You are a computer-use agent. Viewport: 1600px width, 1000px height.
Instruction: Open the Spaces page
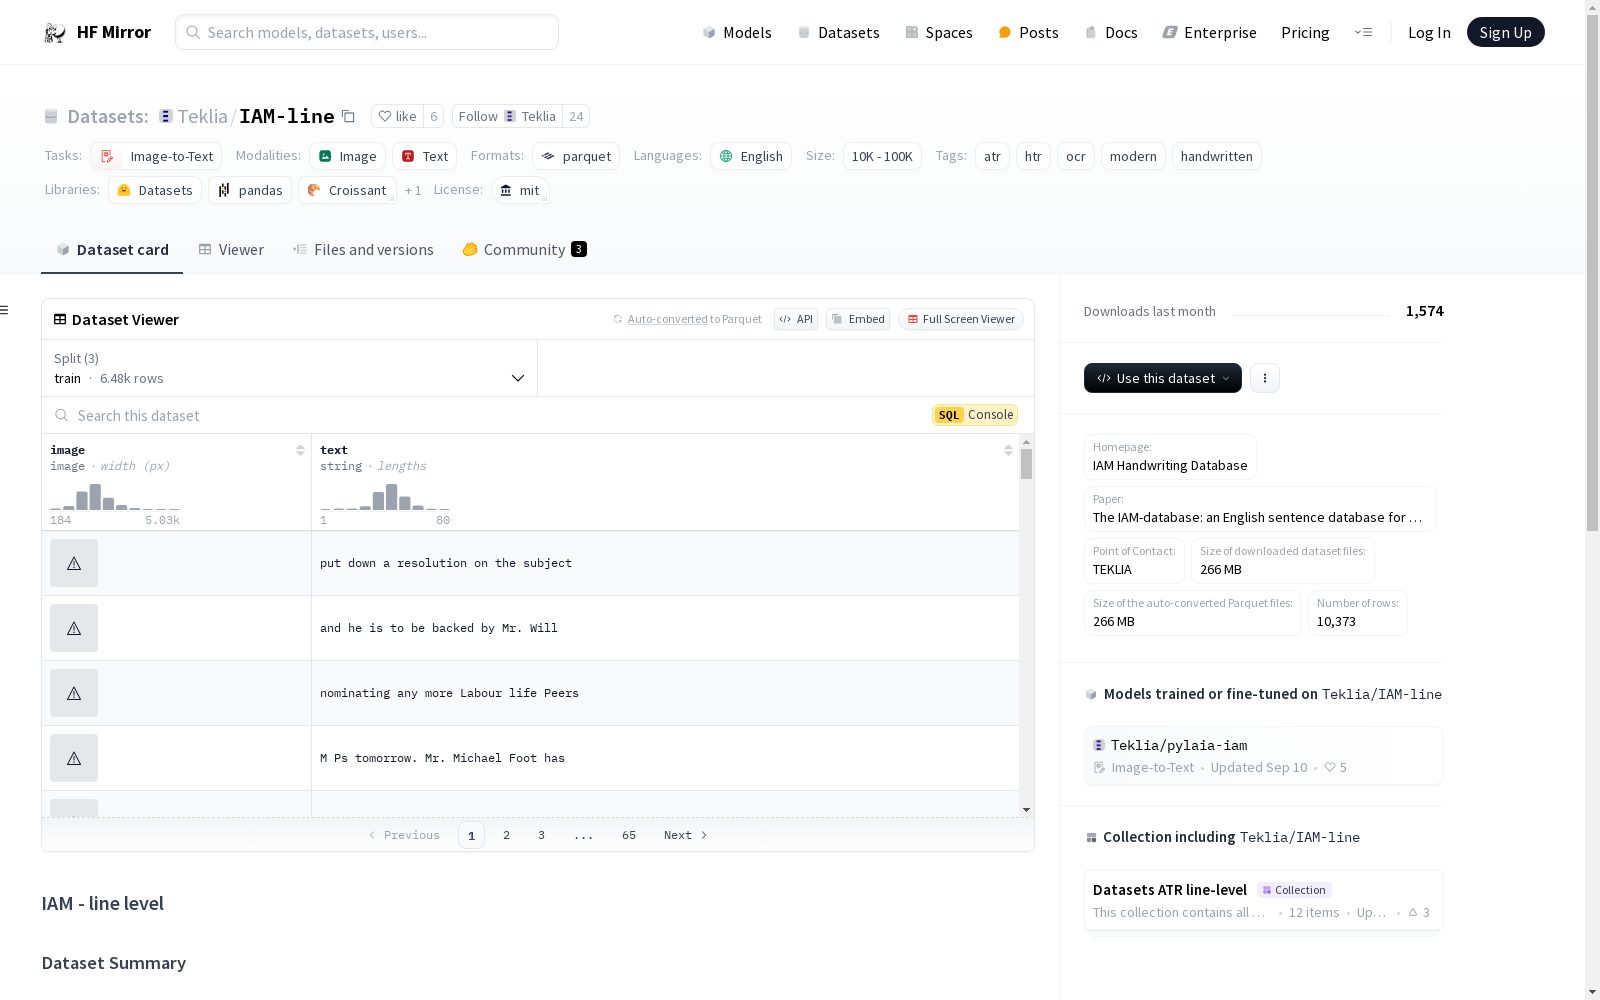(939, 32)
